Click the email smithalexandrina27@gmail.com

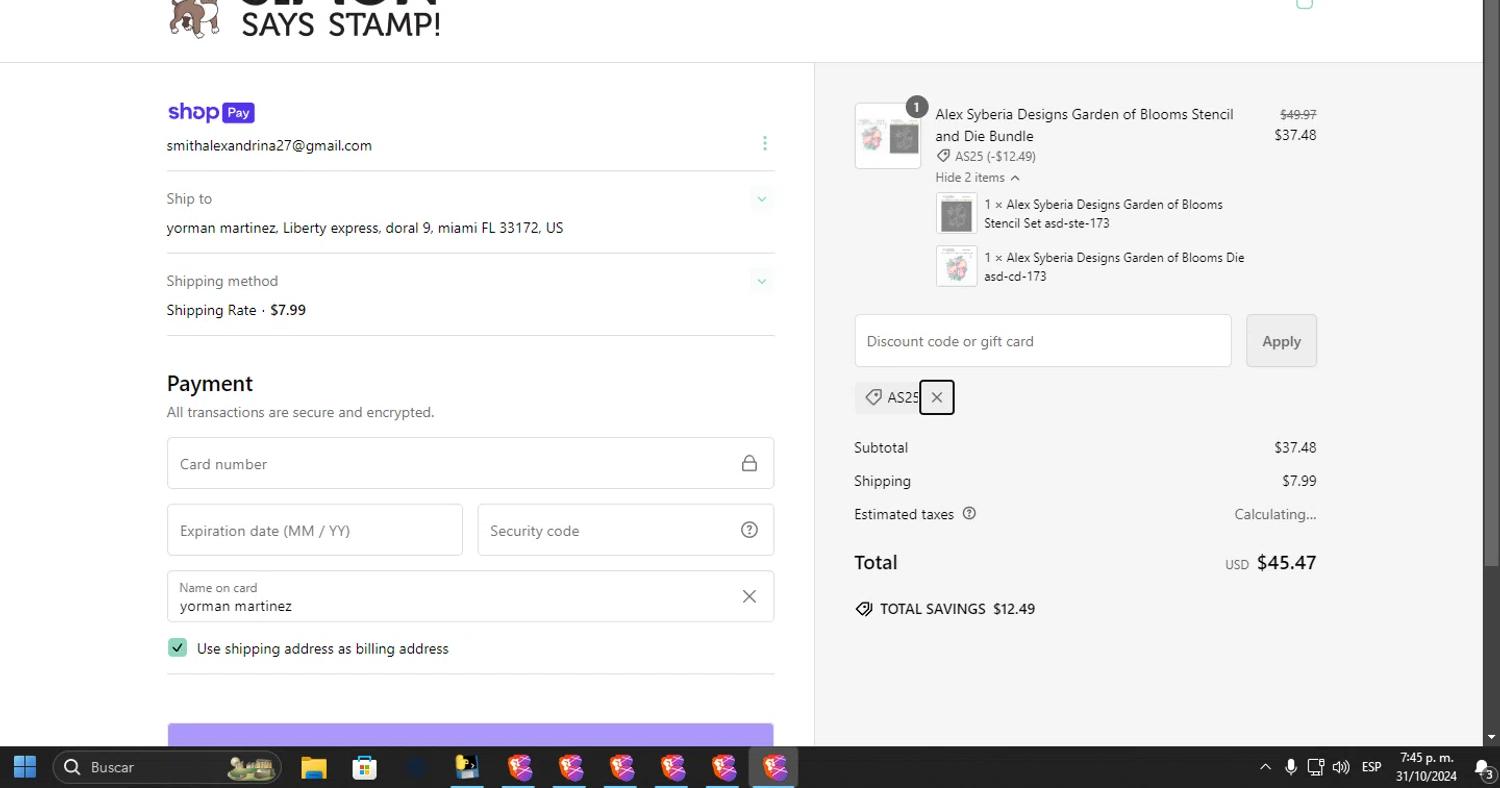coord(269,145)
